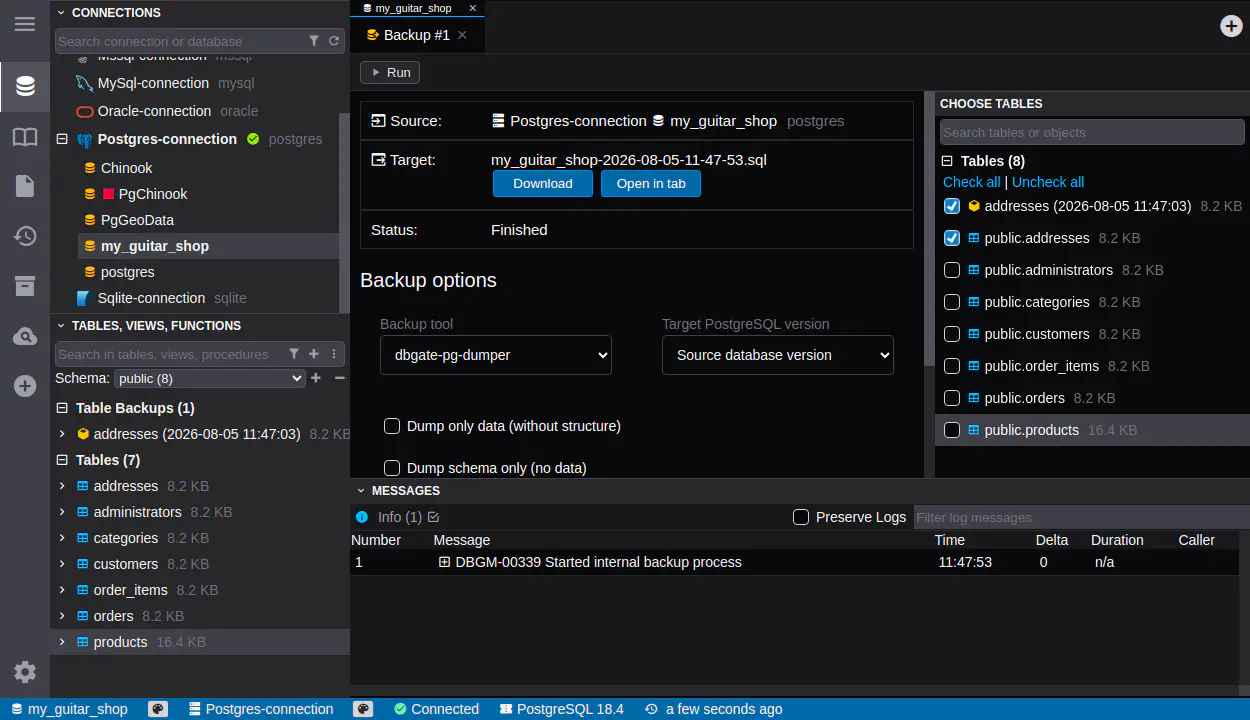Toggle Preserve Logs checkbox

[x=801, y=517]
